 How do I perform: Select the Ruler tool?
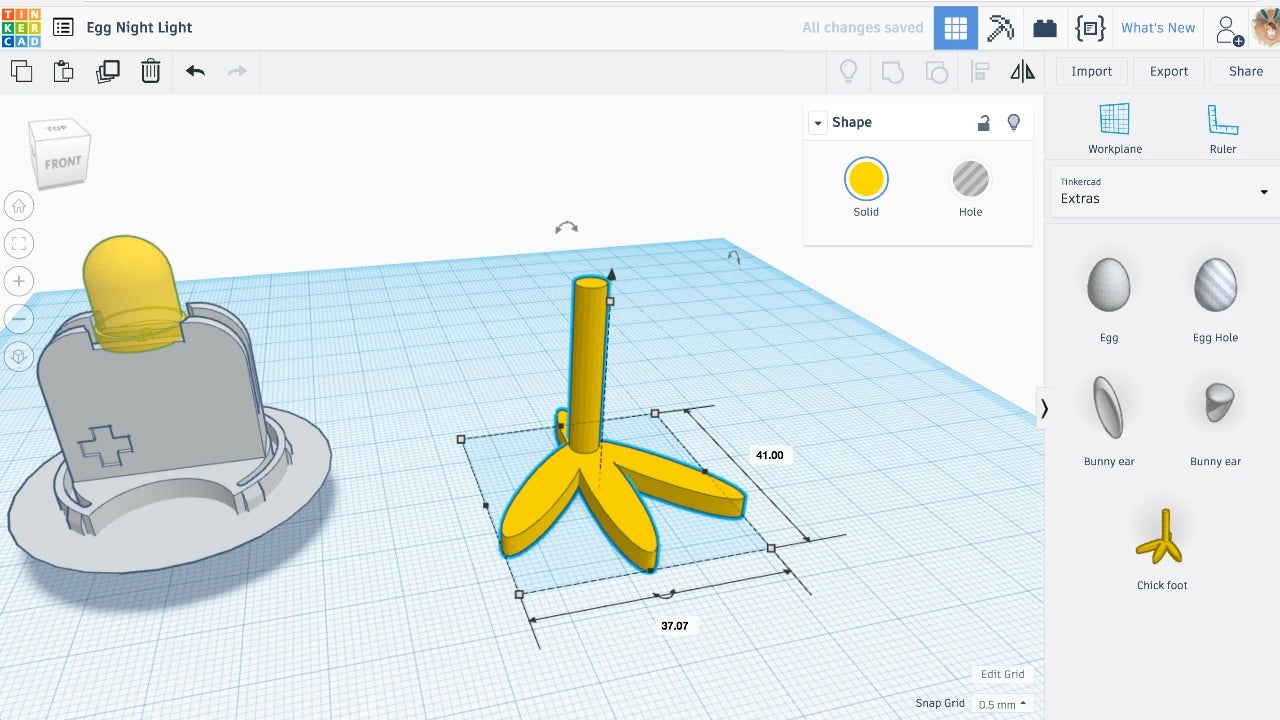coord(1222,128)
